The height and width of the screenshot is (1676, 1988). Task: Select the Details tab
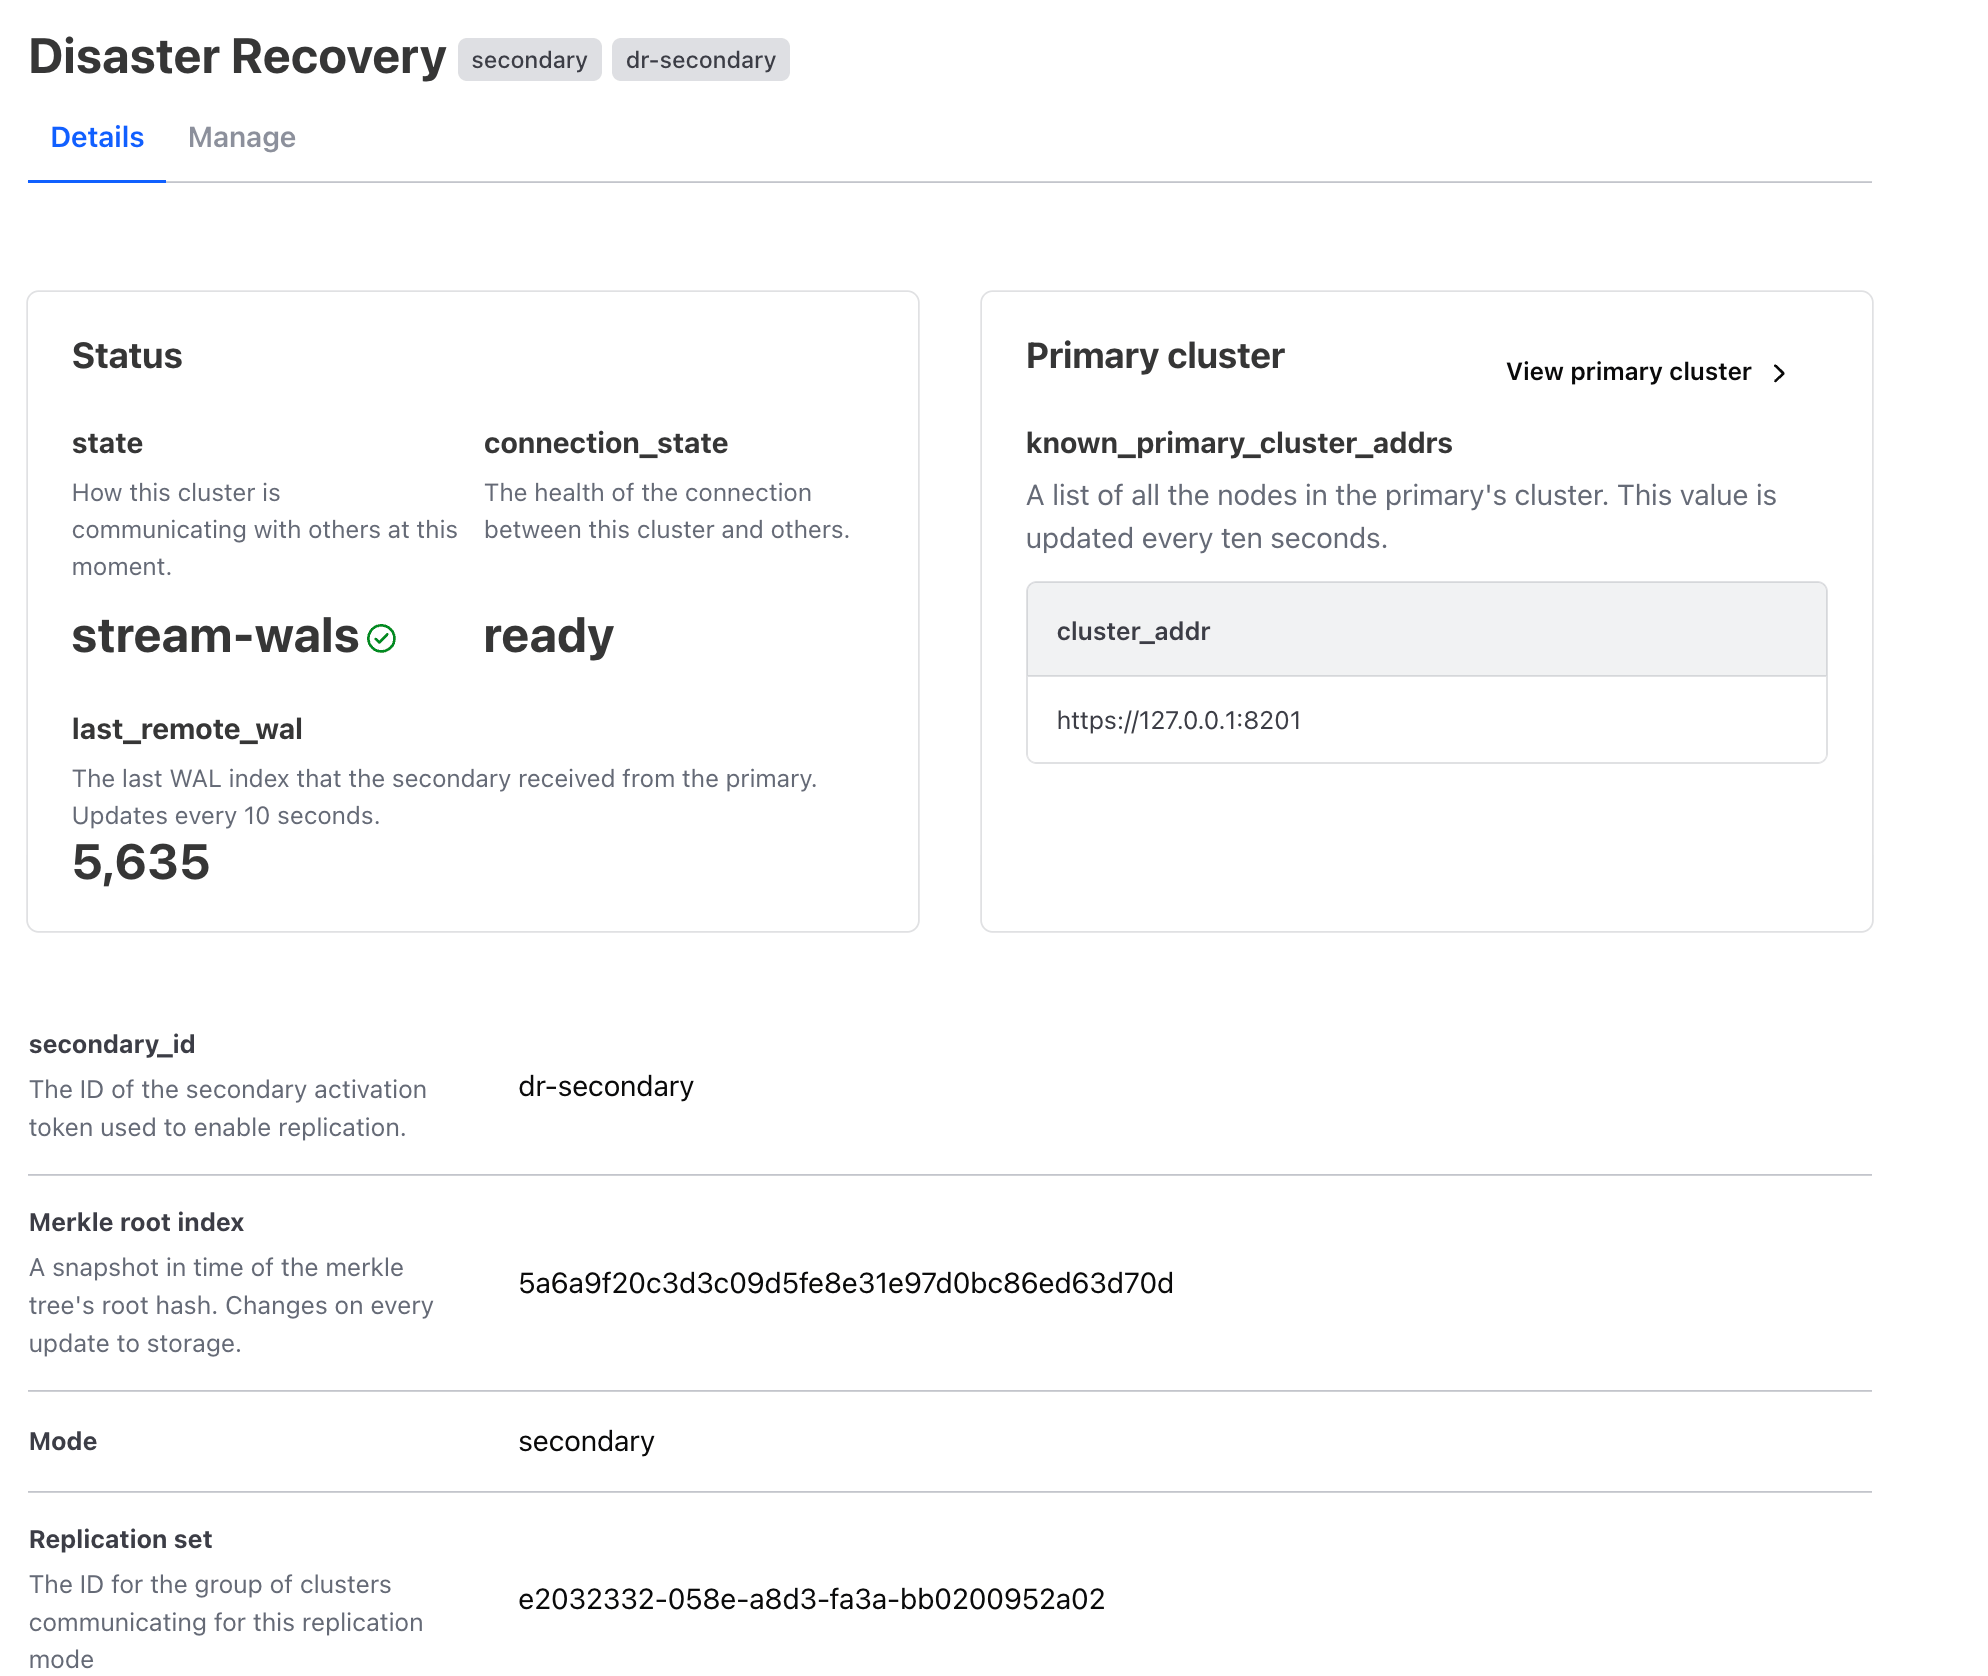[96, 137]
